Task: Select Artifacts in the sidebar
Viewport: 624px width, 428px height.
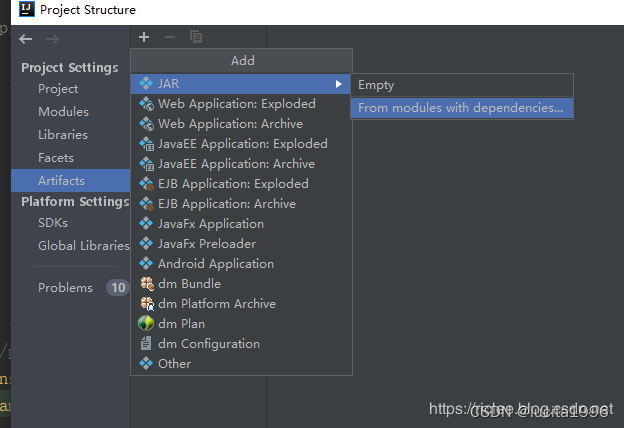Action: click(x=70, y=181)
